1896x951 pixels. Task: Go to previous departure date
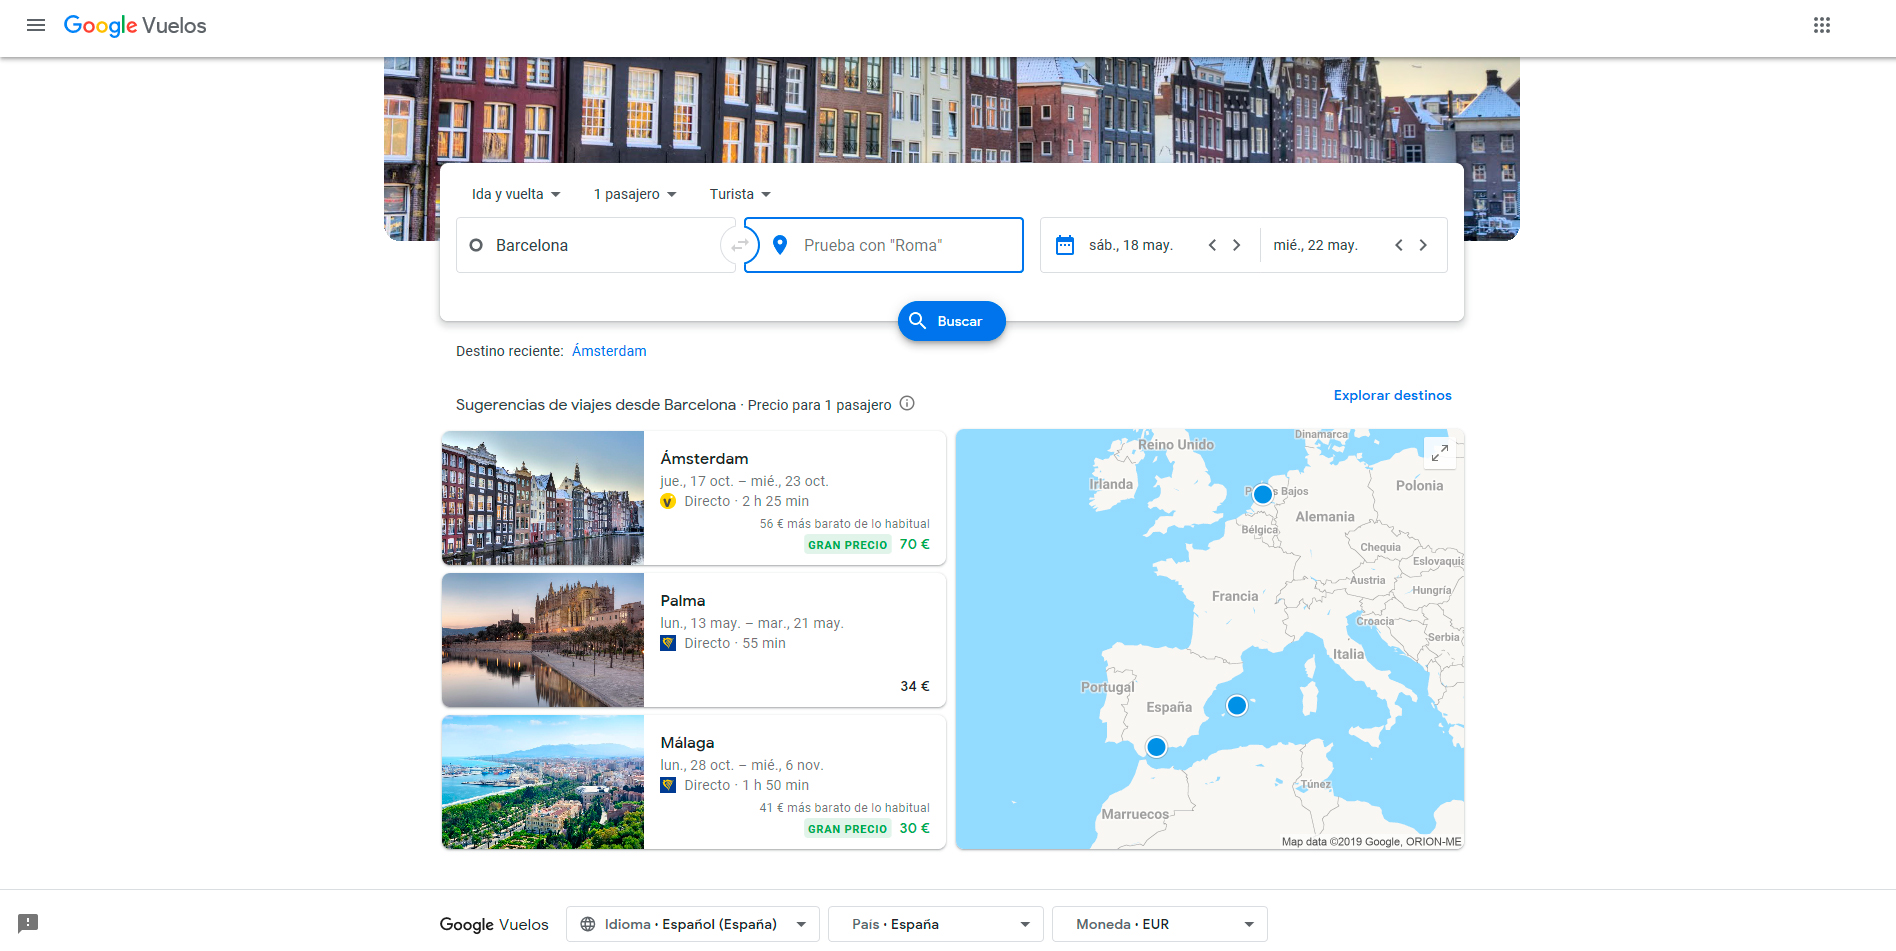point(1212,245)
